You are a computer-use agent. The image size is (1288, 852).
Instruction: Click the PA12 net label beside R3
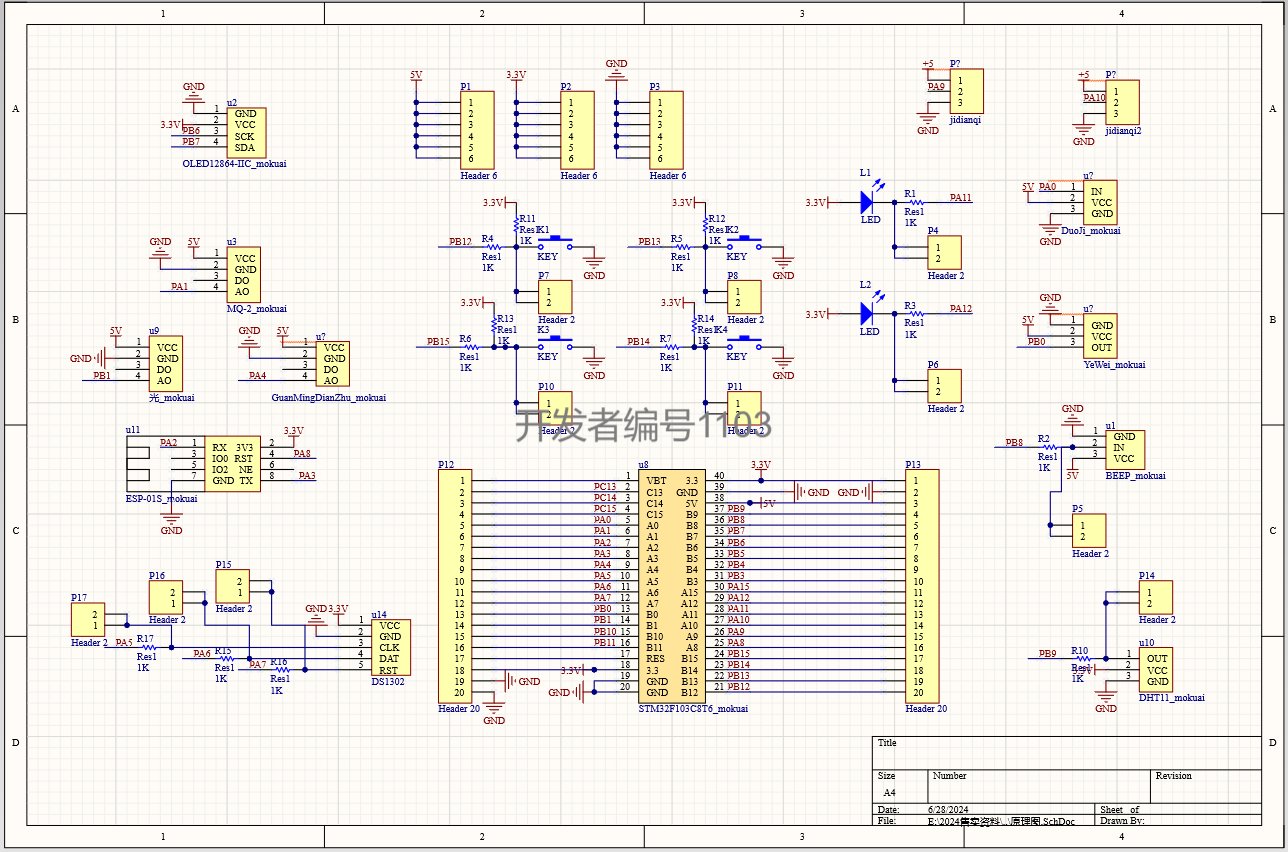point(960,309)
